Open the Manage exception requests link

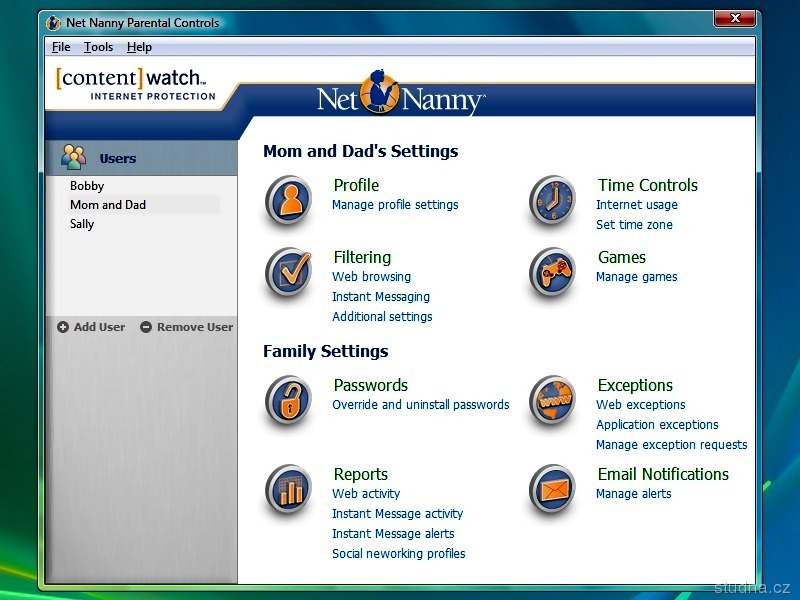coord(671,444)
